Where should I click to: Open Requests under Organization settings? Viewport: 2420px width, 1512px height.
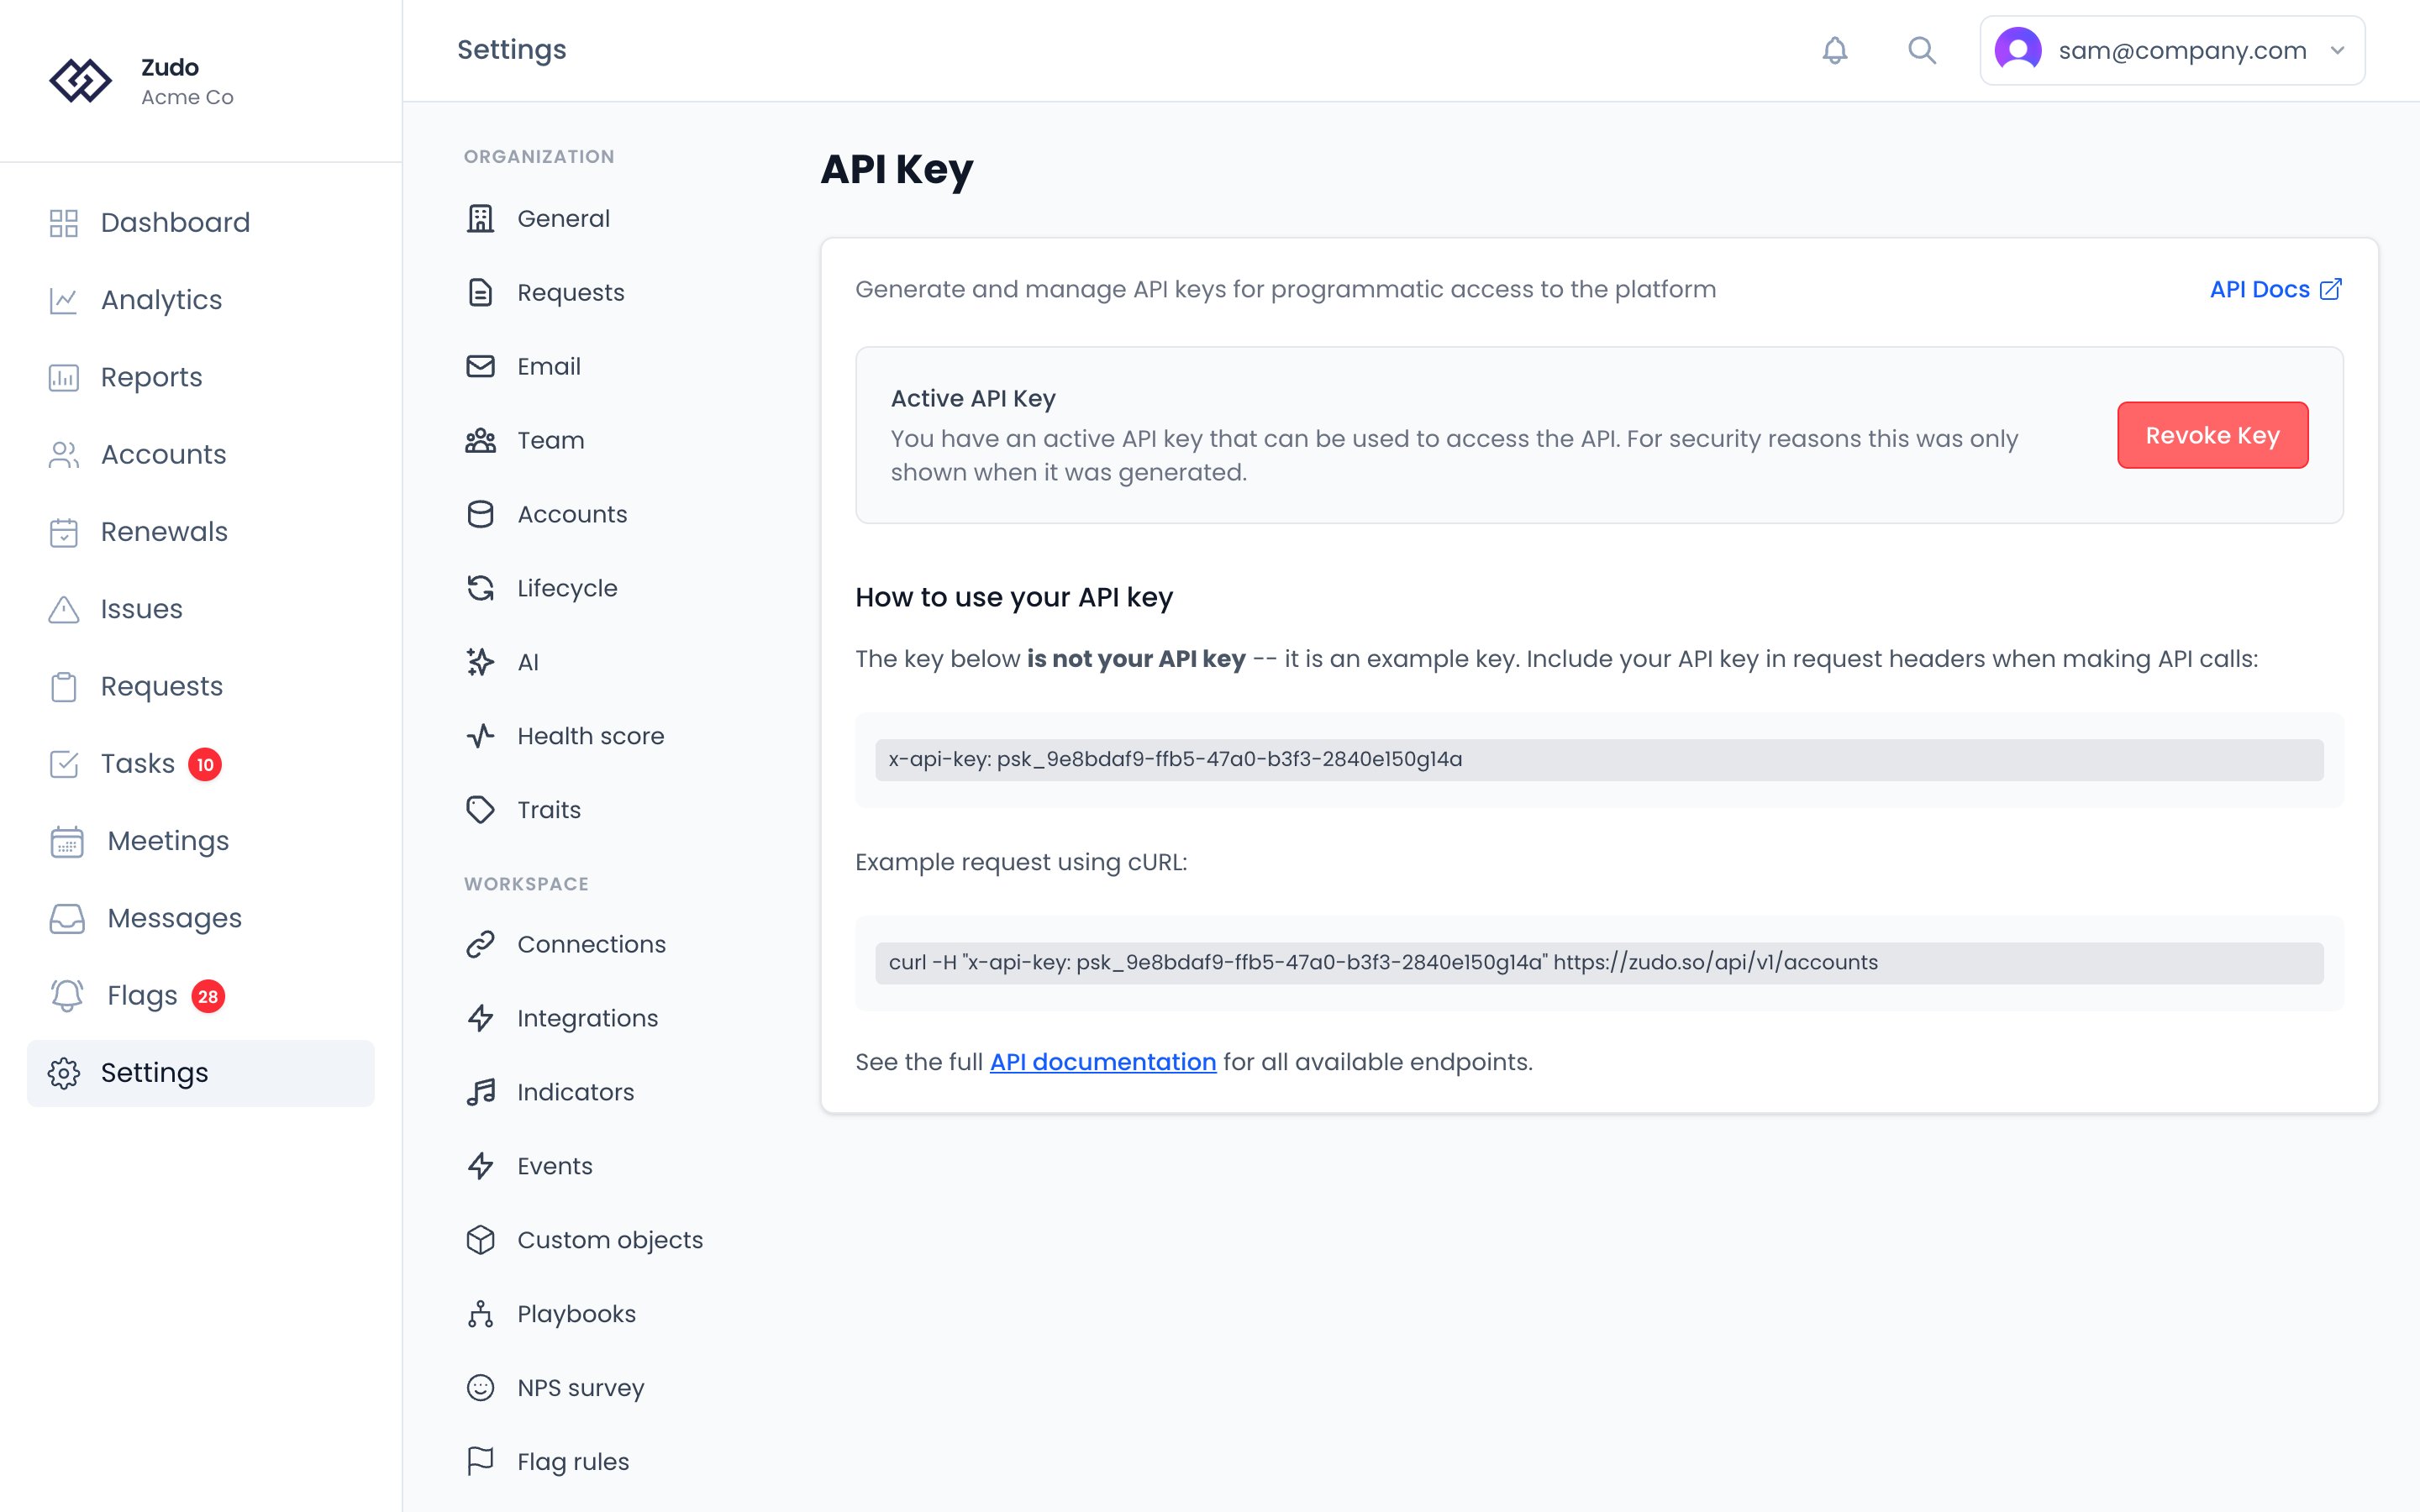tap(546, 292)
